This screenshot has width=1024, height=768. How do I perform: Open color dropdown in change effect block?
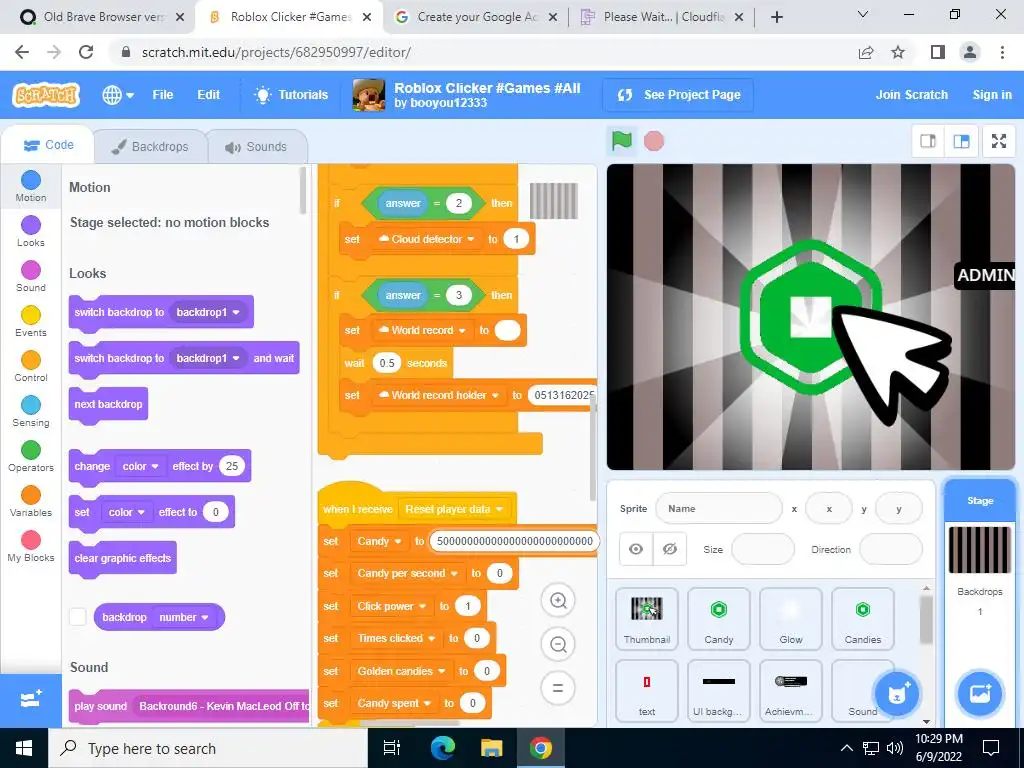(x=140, y=466)
